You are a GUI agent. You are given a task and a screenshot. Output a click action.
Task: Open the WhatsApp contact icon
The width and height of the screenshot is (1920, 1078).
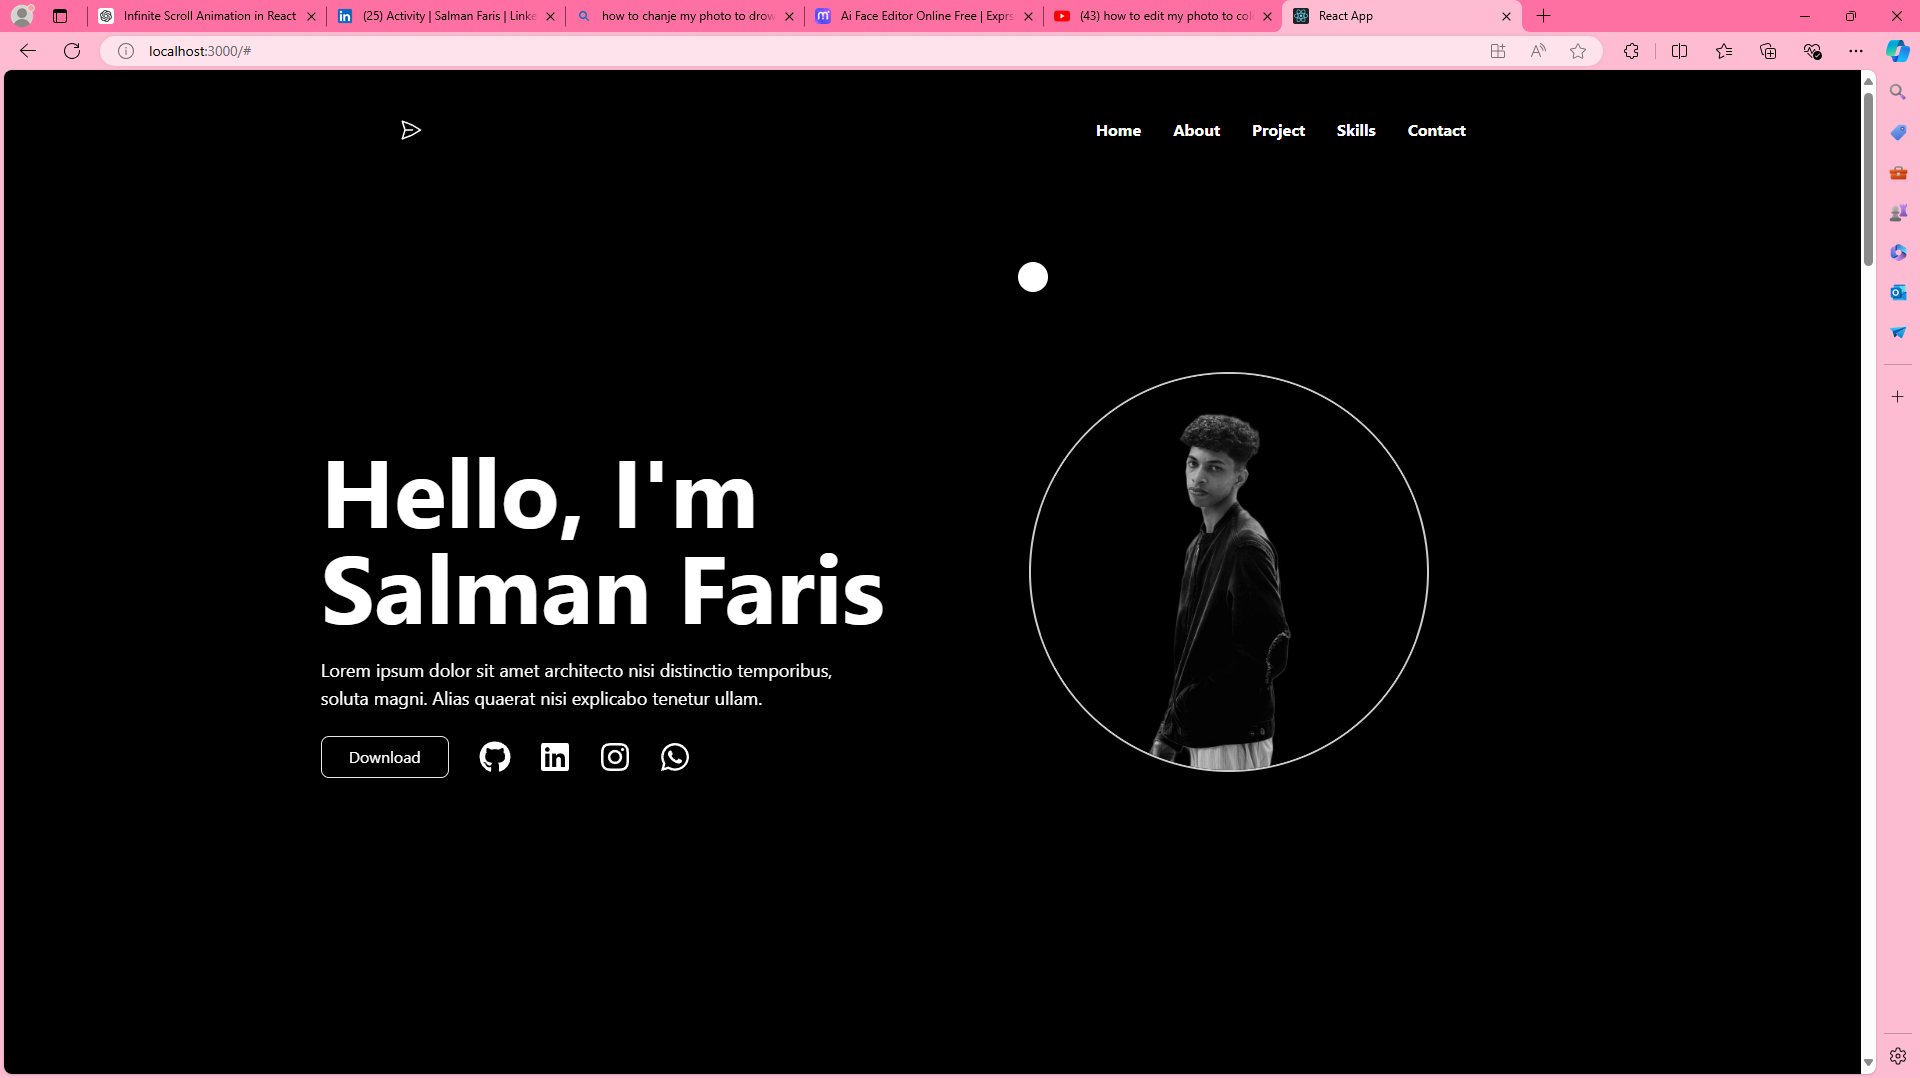pos(675,757)
